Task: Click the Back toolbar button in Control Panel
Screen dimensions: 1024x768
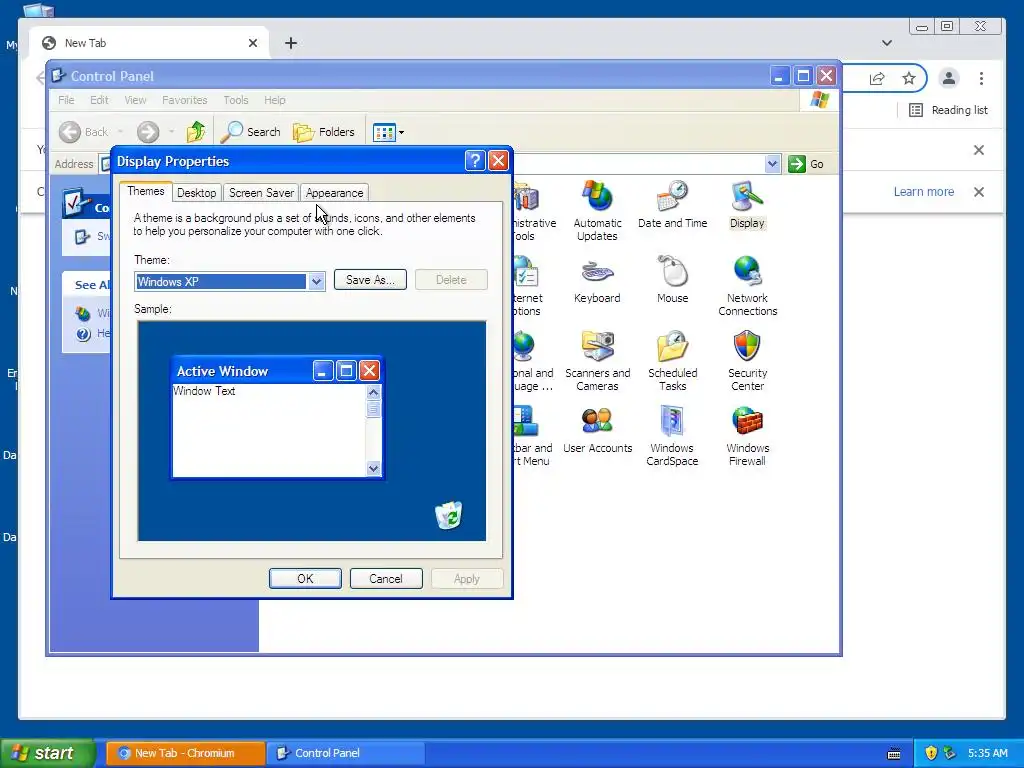Action: coord(84,132)
